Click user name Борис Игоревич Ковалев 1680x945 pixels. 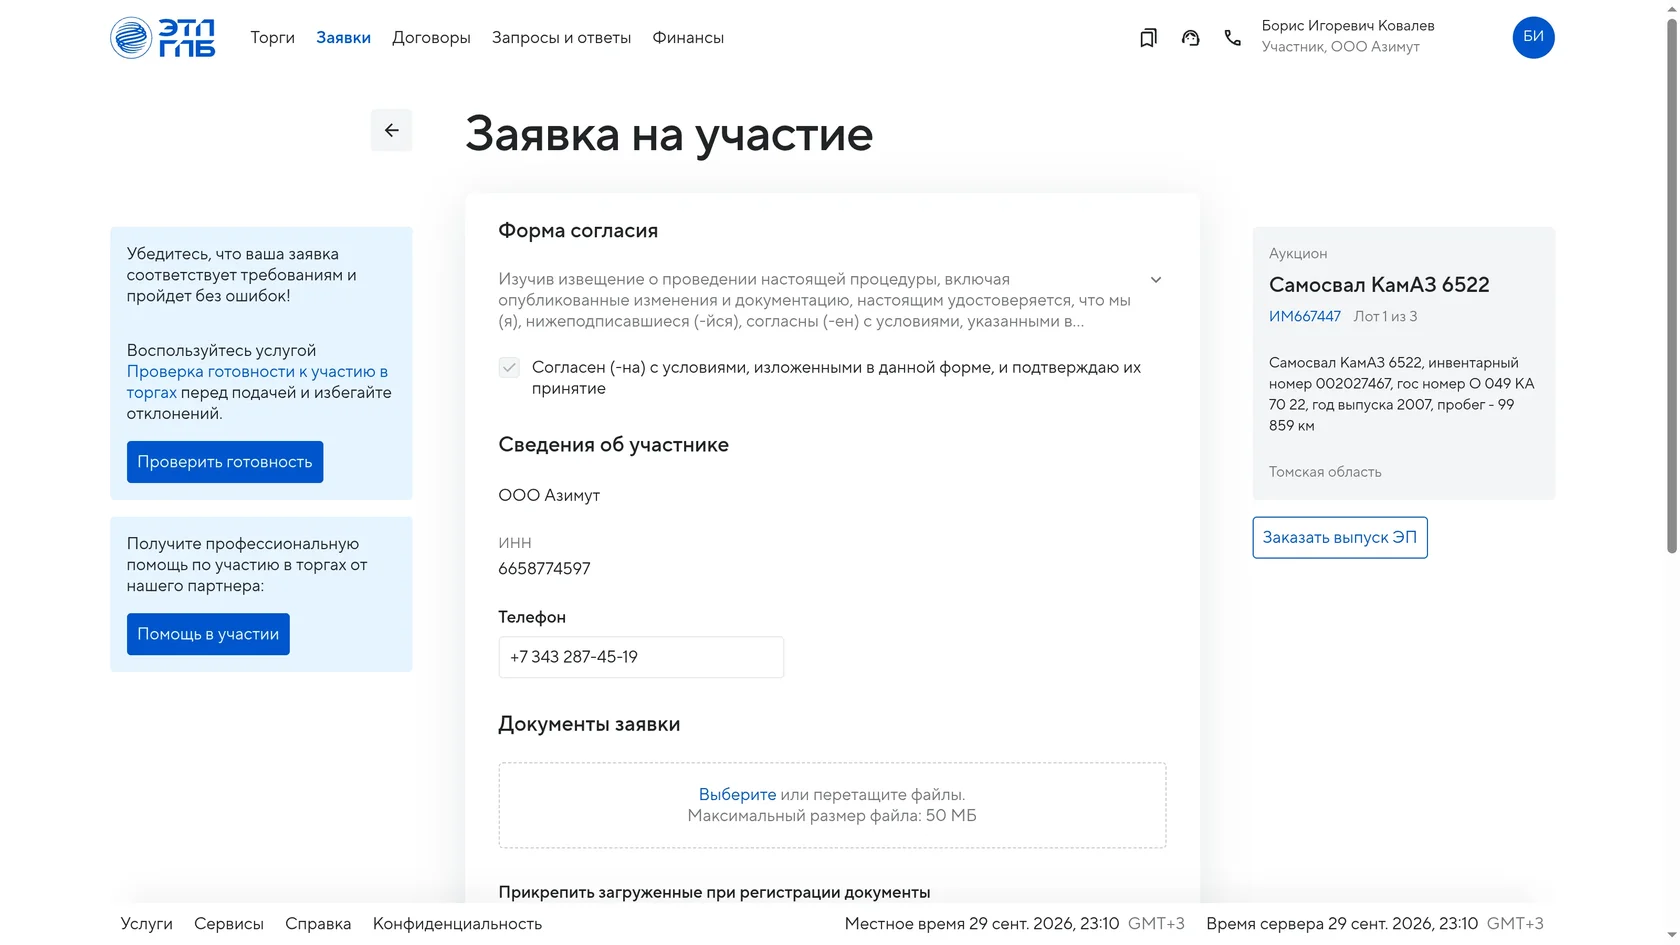[x=1348, y=26]
